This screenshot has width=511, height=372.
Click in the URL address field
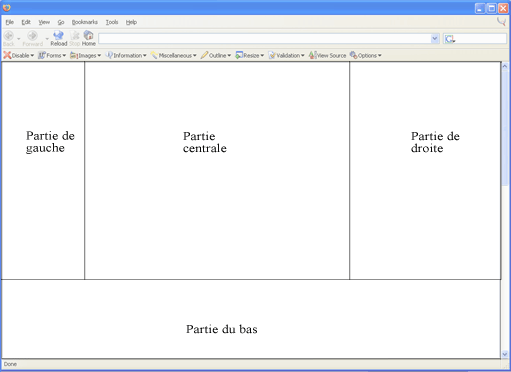pyautogui.click(x=265, y=39)
